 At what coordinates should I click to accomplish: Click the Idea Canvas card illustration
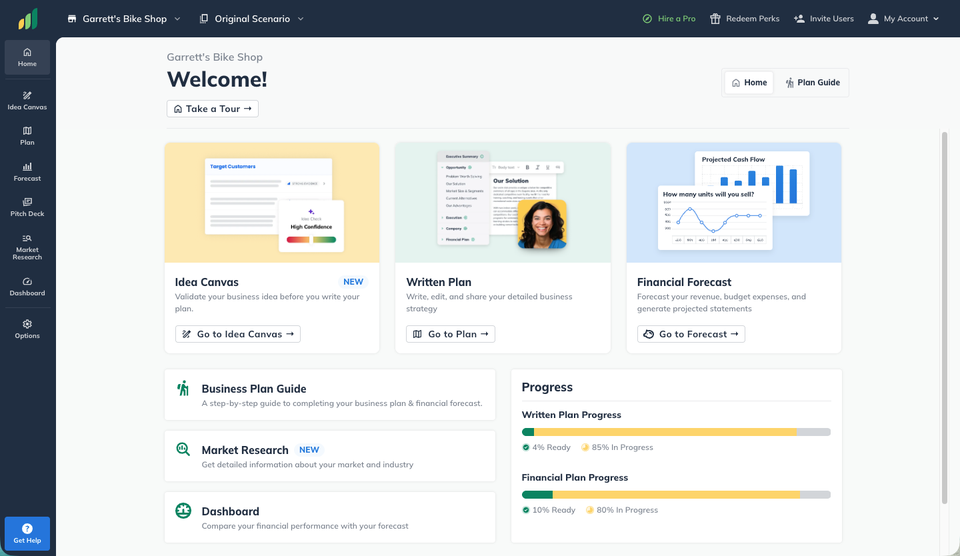[272, 203]
